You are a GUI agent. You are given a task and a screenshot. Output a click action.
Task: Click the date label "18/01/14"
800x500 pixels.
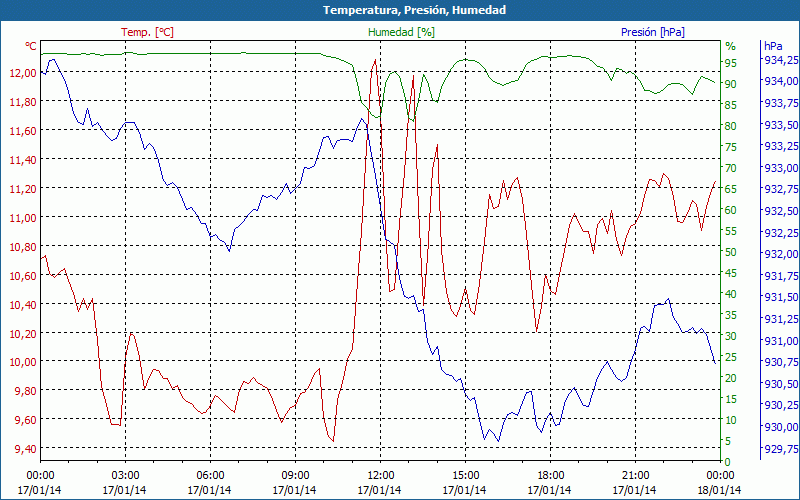[720, 490]
